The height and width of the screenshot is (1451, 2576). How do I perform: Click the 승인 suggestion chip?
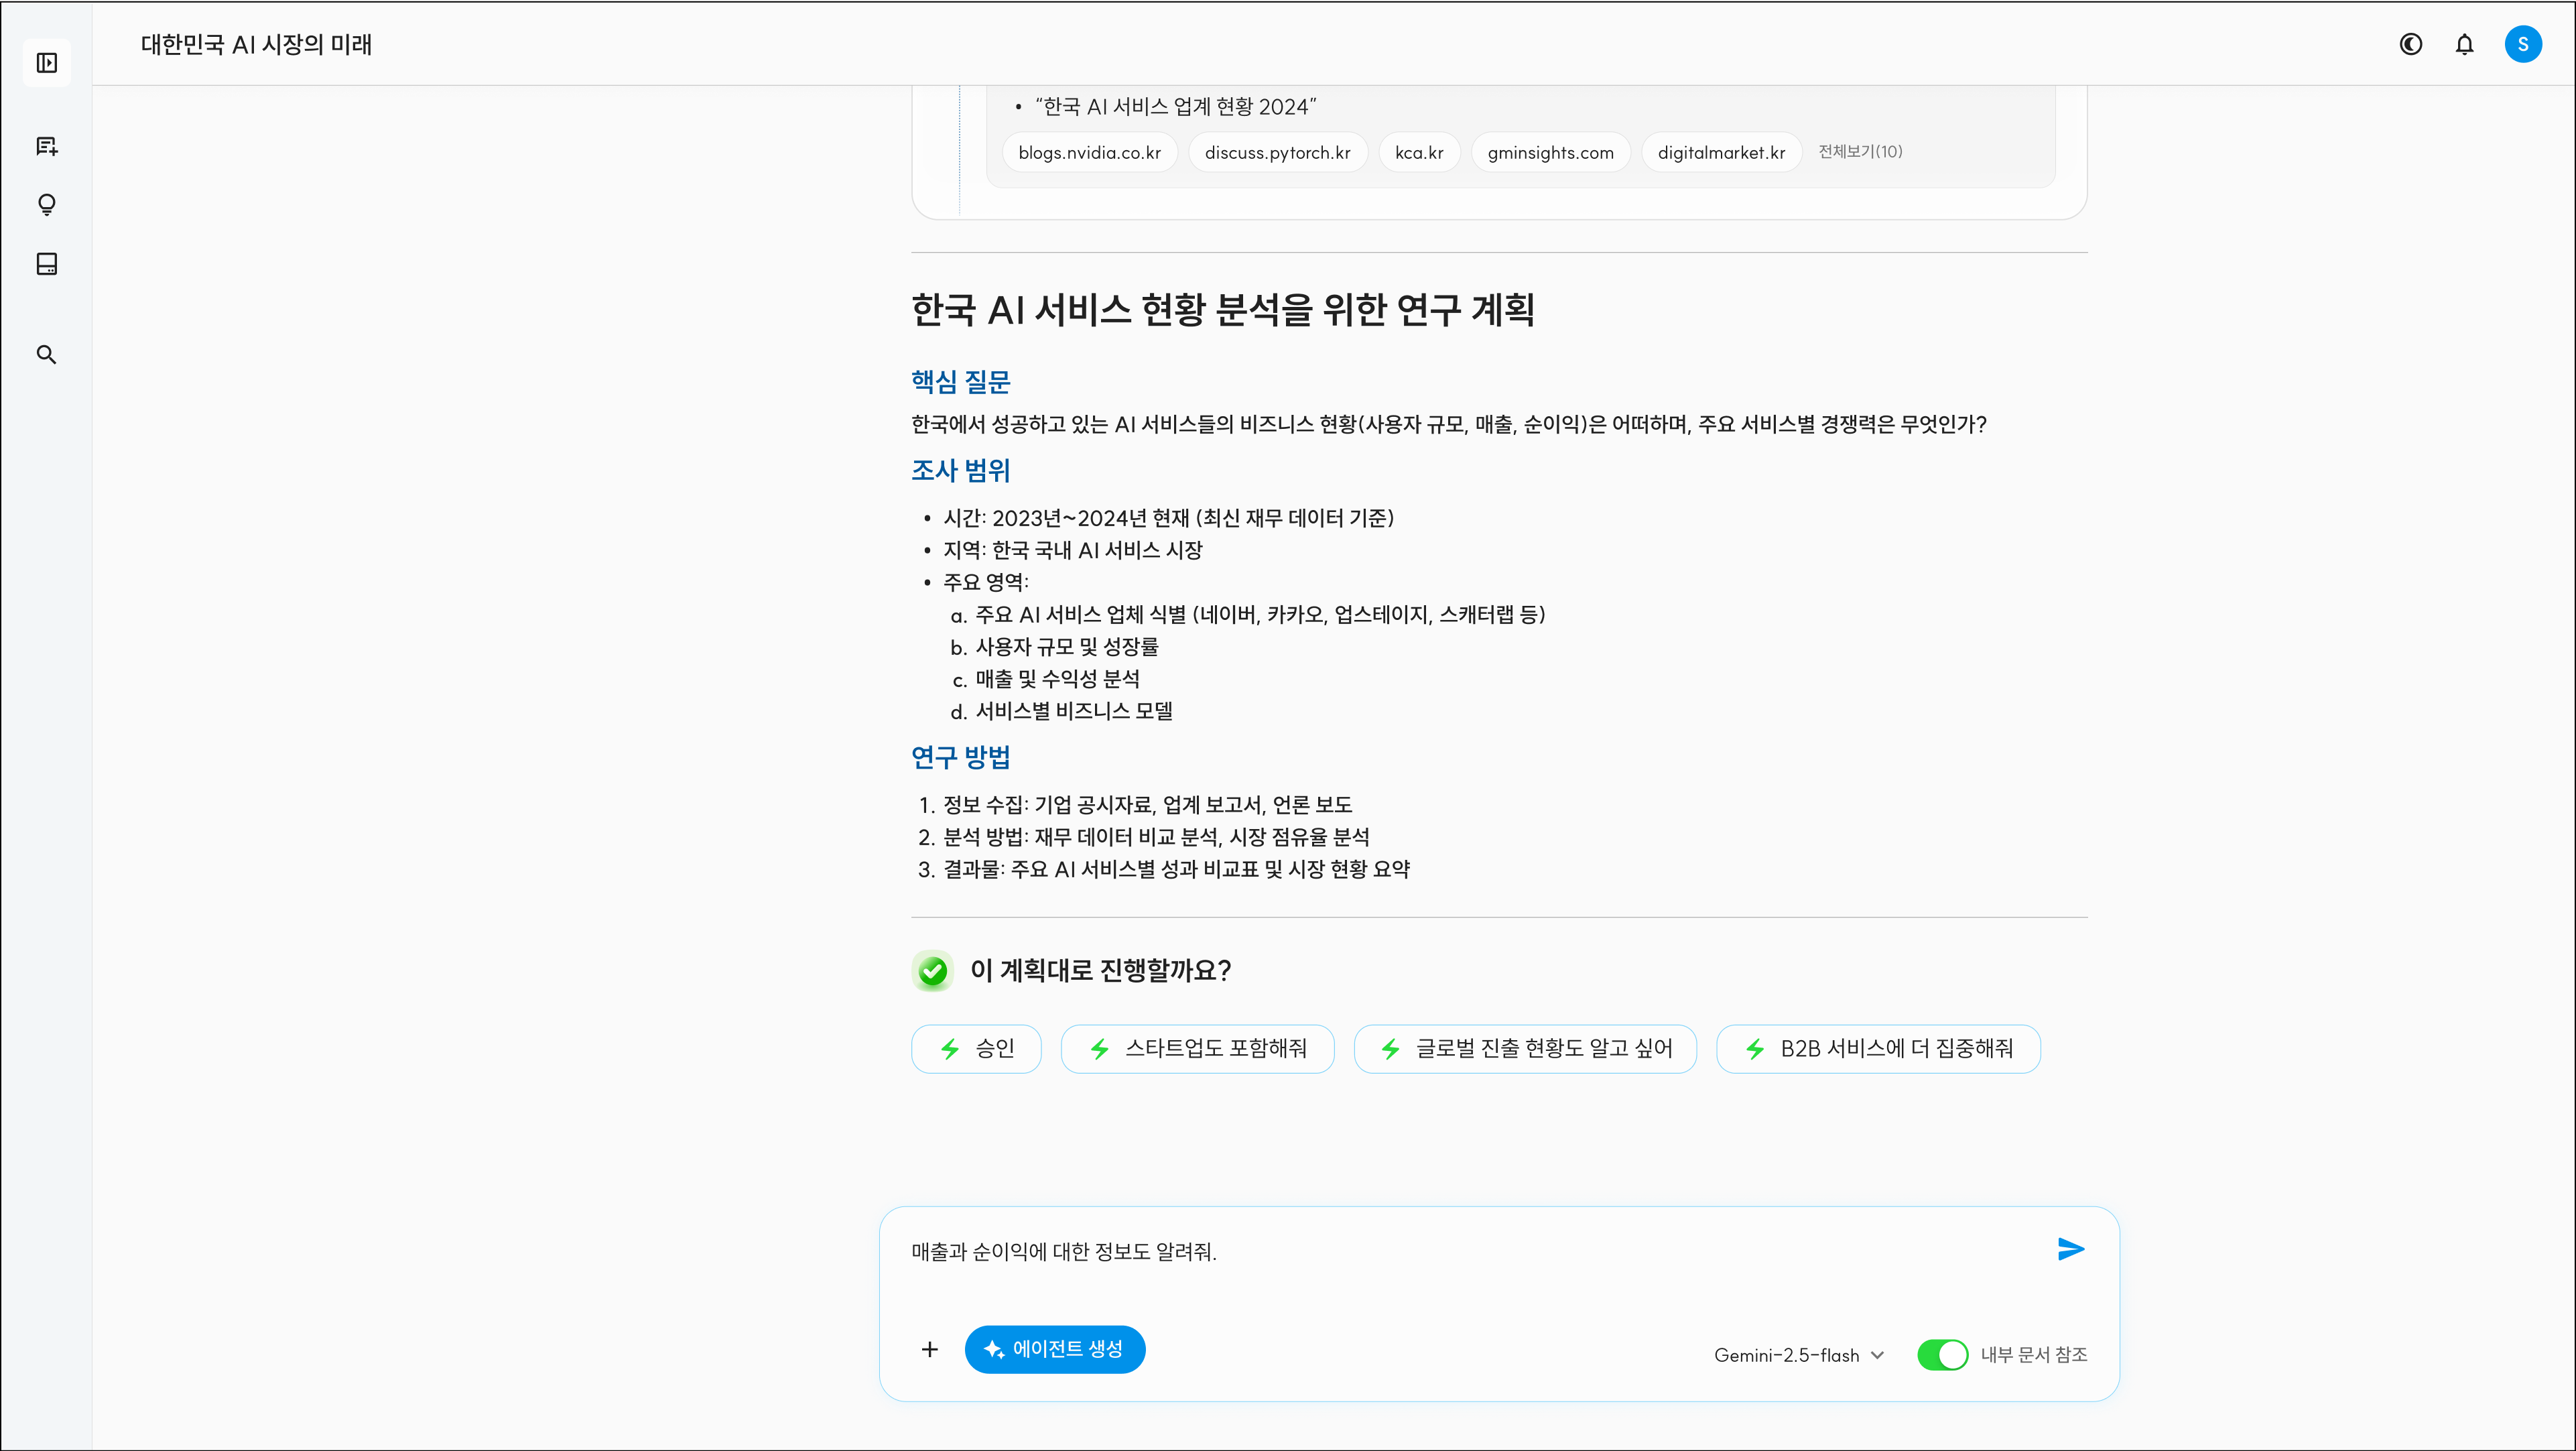point(976,1049)
